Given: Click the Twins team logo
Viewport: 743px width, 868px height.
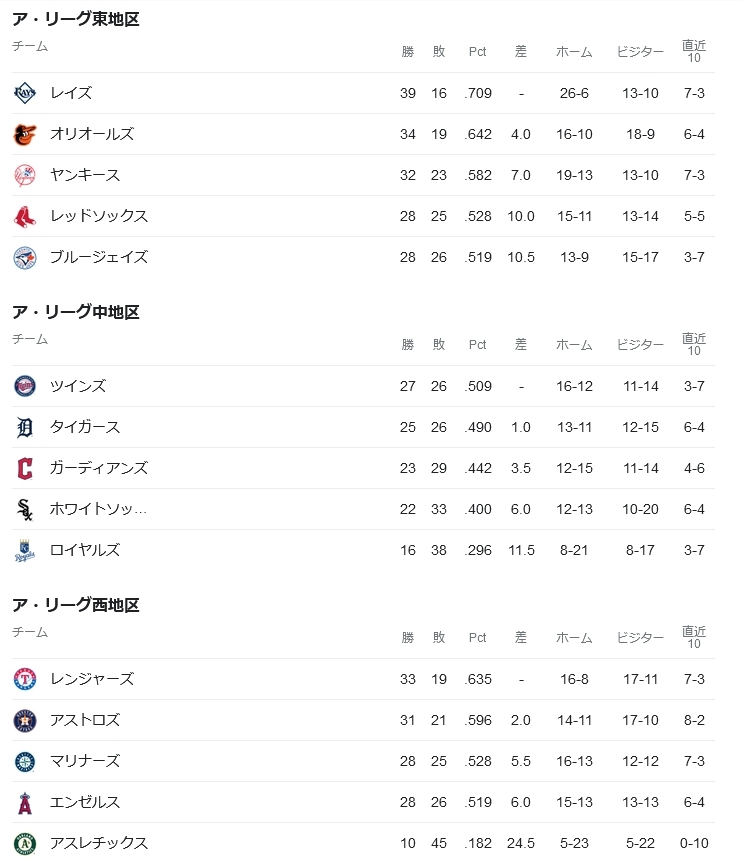Looking at the screenshot, I should pos(24,386).
